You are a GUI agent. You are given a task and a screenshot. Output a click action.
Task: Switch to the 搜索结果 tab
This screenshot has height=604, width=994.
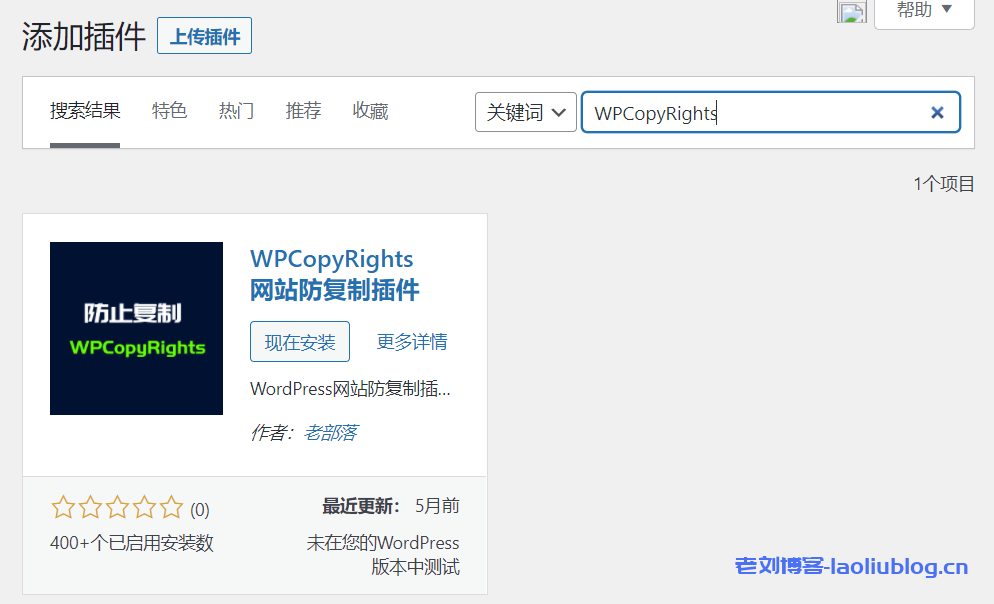tap(85, 111)
